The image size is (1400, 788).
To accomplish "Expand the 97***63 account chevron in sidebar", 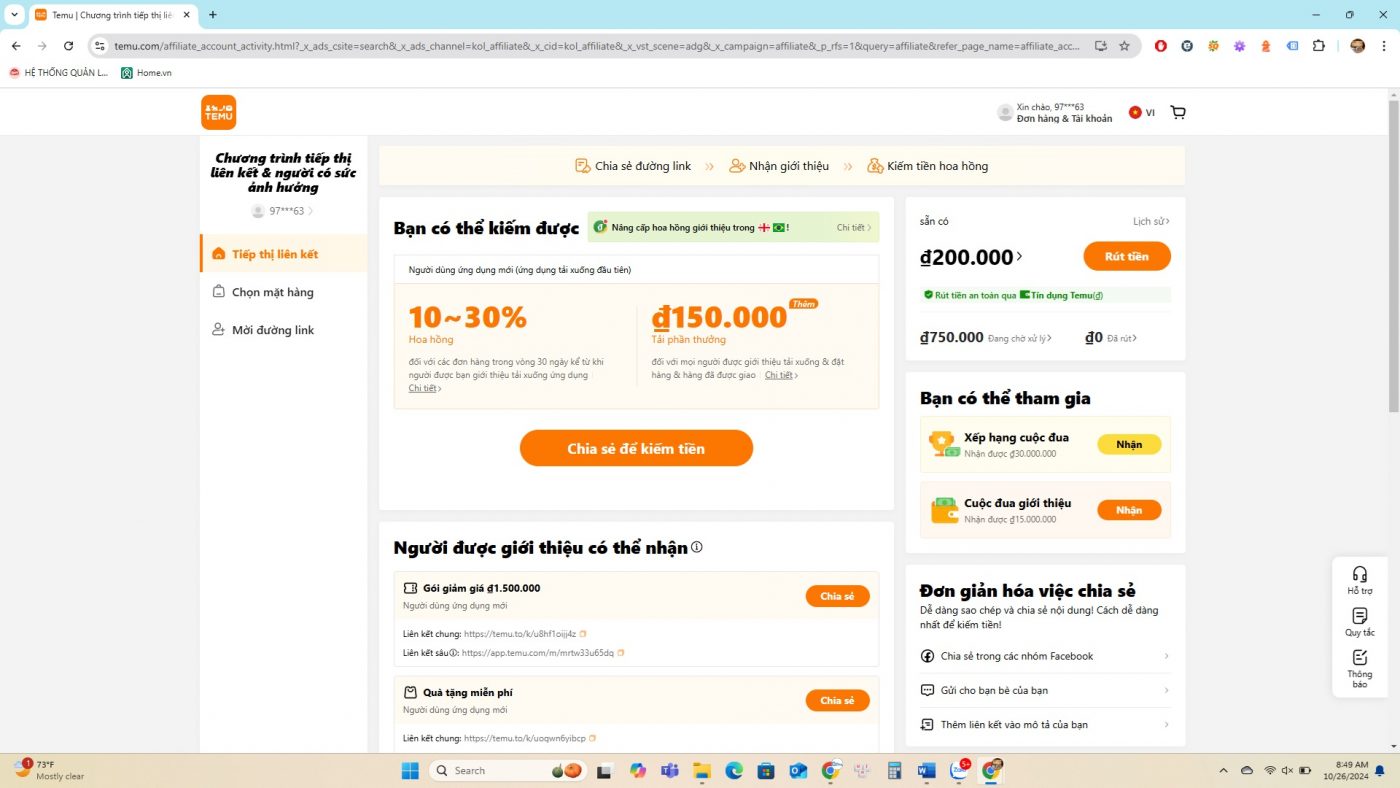I will [310, 211].
